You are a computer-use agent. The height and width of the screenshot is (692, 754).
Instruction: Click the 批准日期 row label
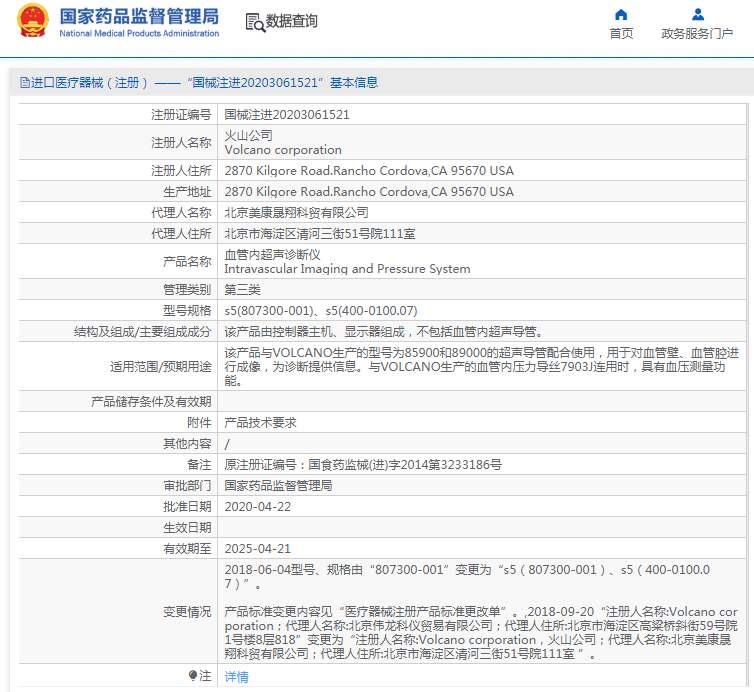tap(187, 507)
